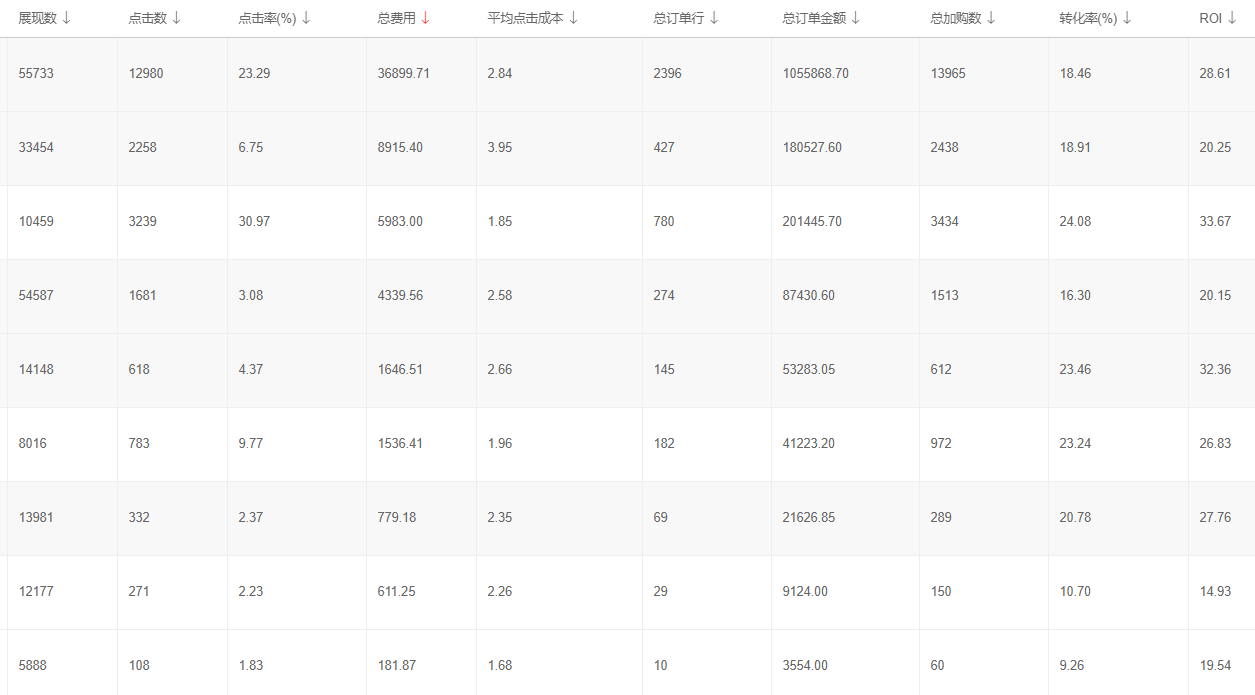Select the order amount 1055868.70 cell

[815, 74]
